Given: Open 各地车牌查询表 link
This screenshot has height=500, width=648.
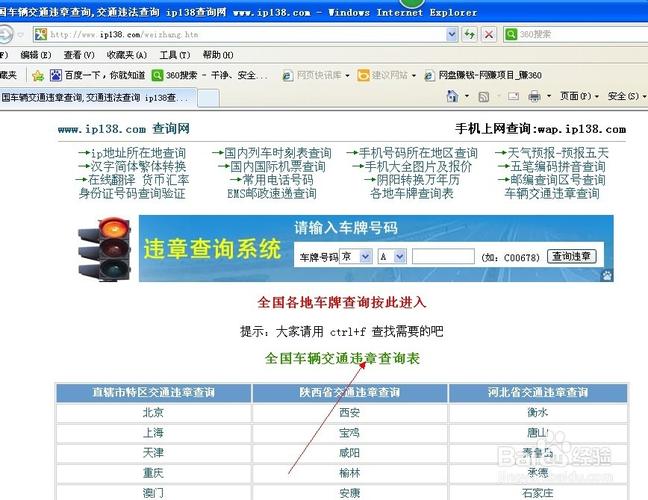Looking at the screenshot, I should (412, 193).
